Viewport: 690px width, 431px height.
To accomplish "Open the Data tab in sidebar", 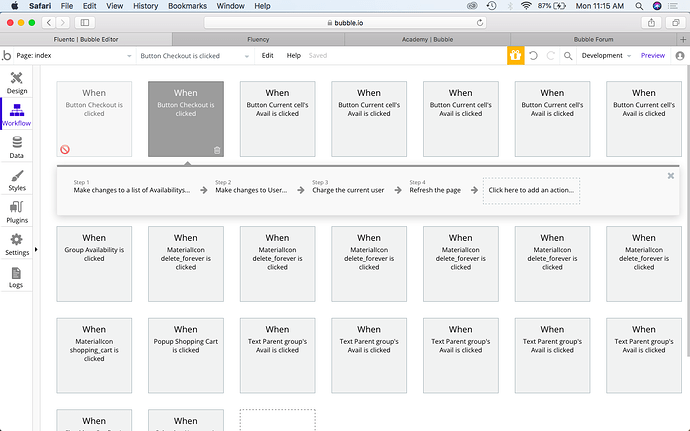I will point(17,147).
